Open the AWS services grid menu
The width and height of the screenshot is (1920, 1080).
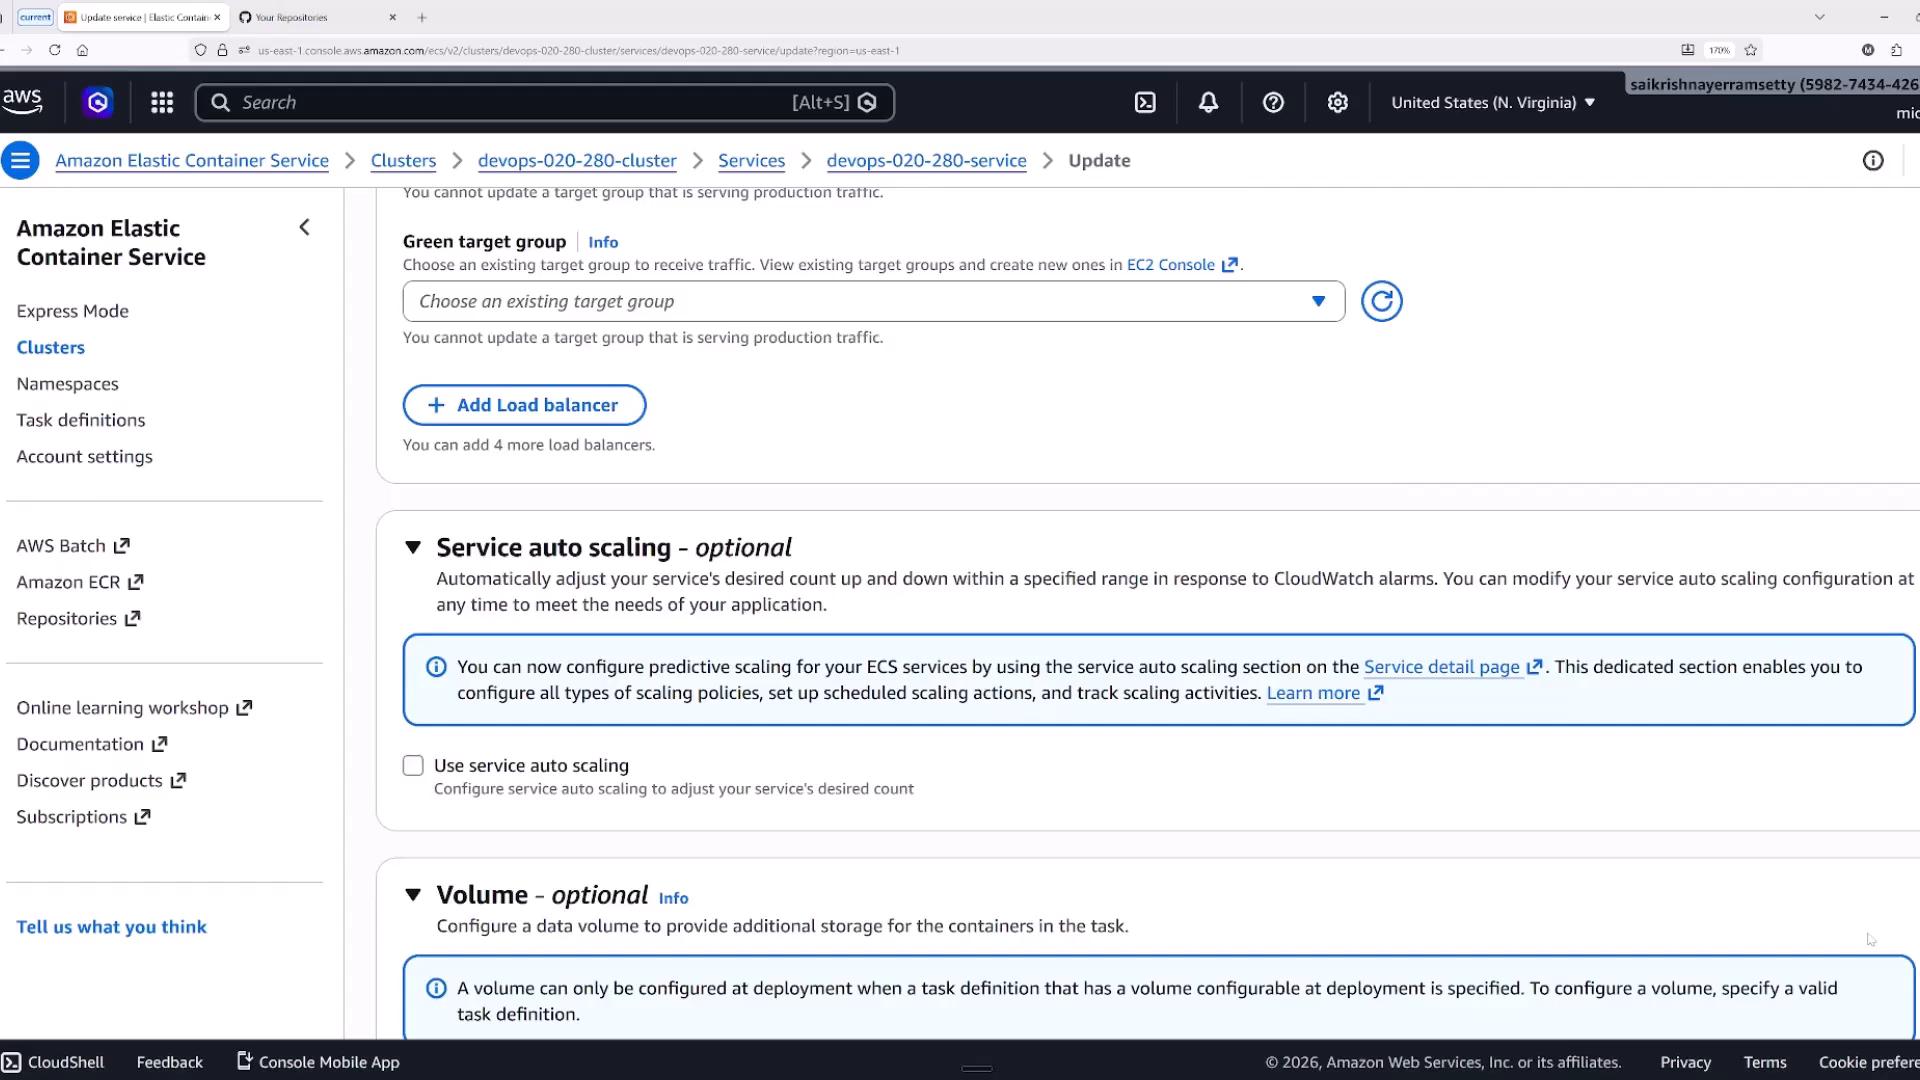click(x=162, y=102)
